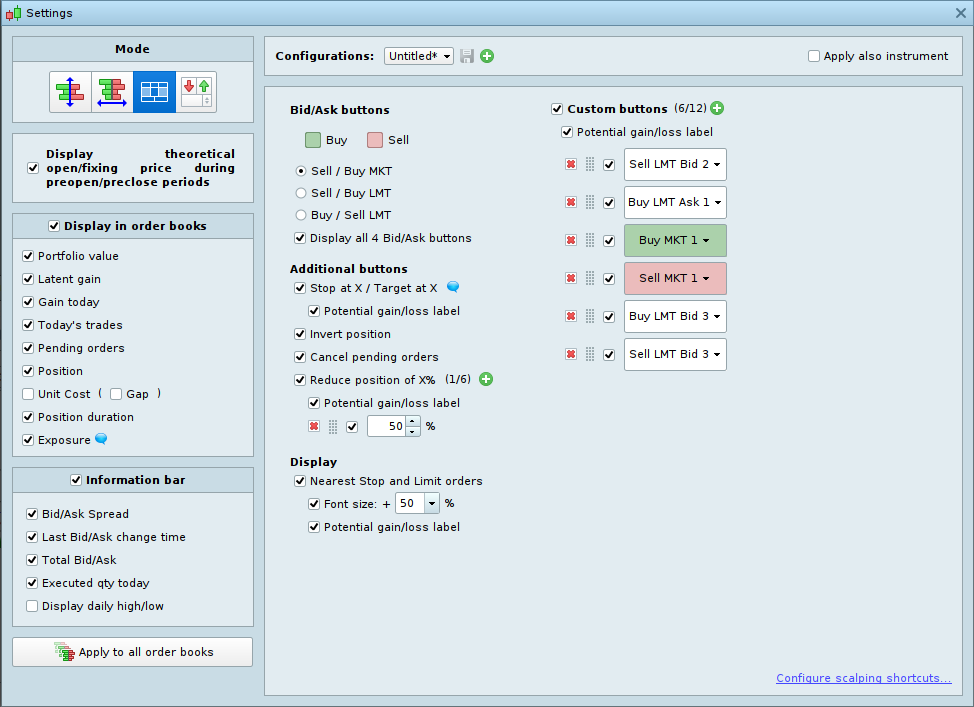Image resolution: width=974 pixels, height=707 pixels.
Task: Click the reduce position 50 percent field
Action: pos(386,426)
